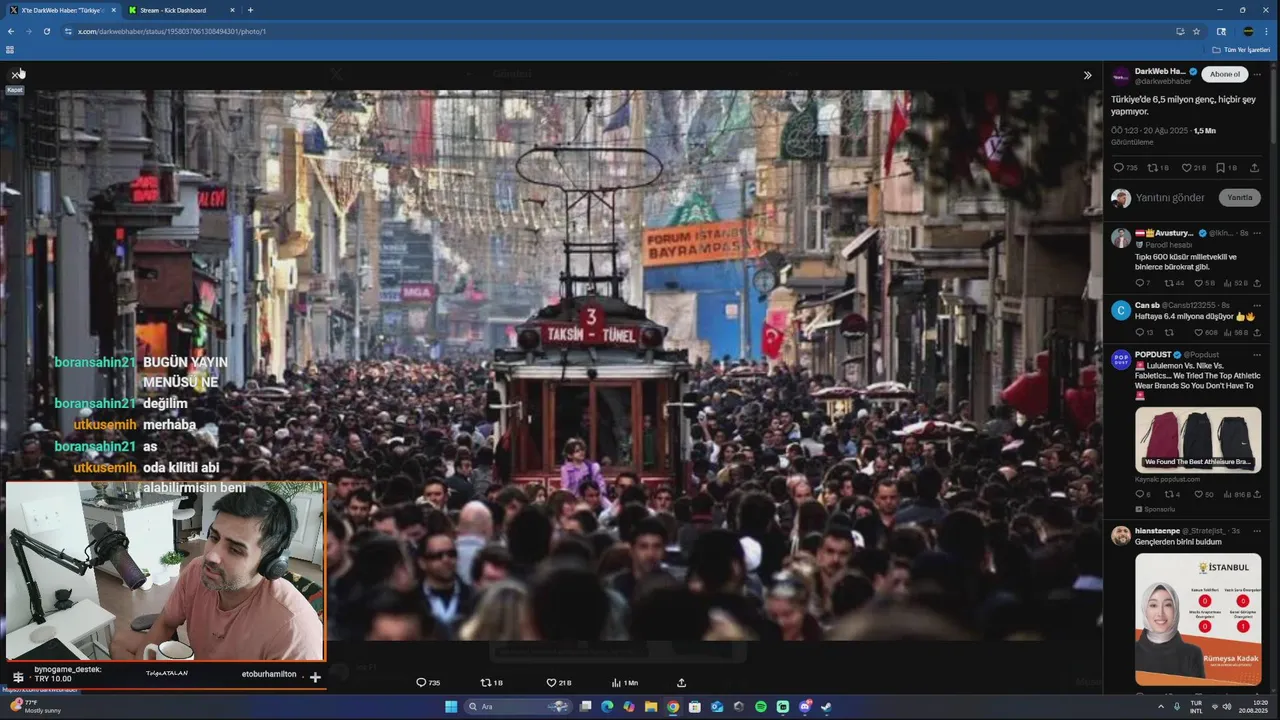1280x720 pixels.
Task: Like the POPDUST sponsored post
Action: pyautogui.click(x=1197, y=494)
